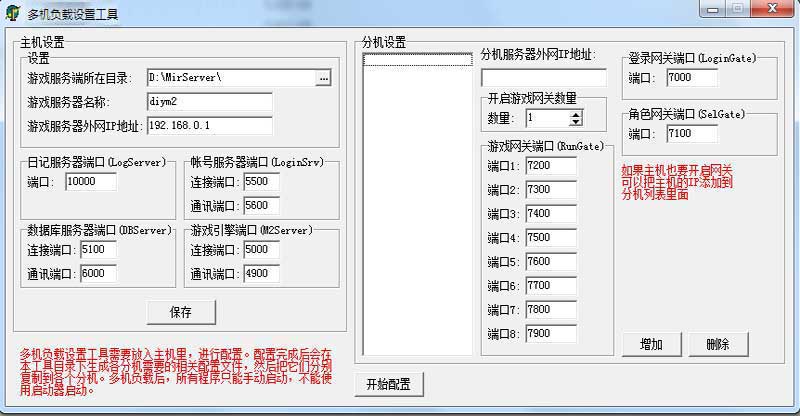
Task: Click the 数据库服务器端口(DBServer) group label
Action: [x=99, y=230]
